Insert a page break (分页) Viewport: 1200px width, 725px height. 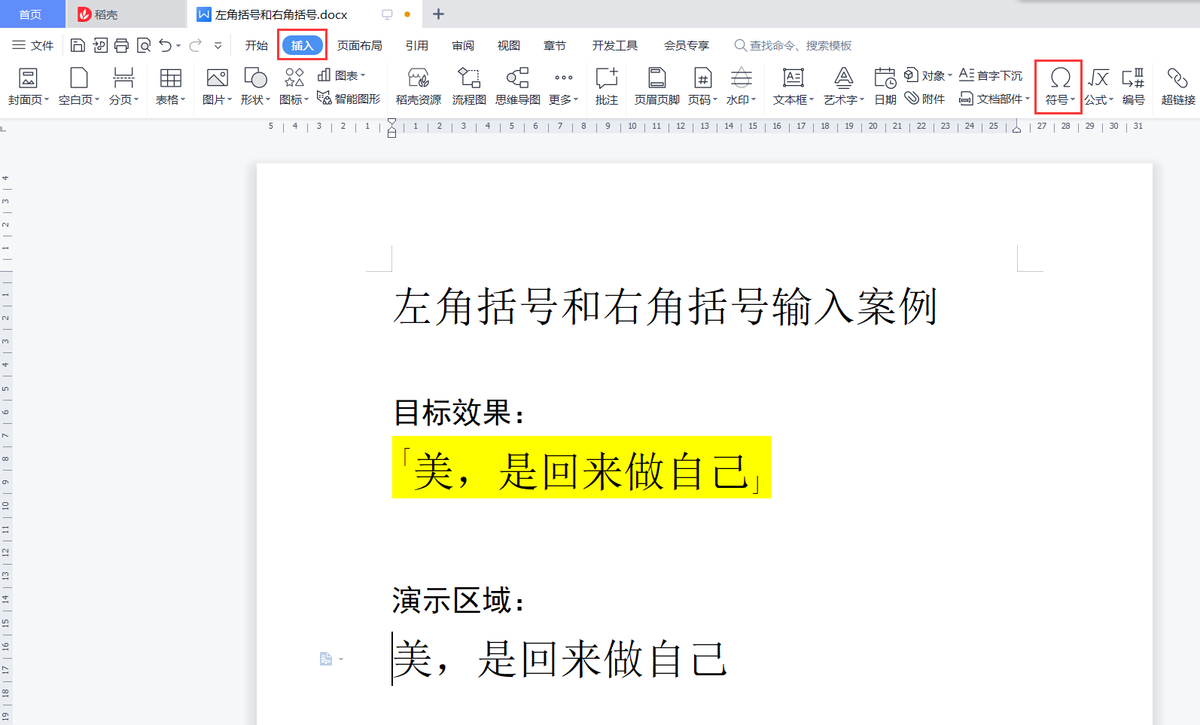[124, 87]
